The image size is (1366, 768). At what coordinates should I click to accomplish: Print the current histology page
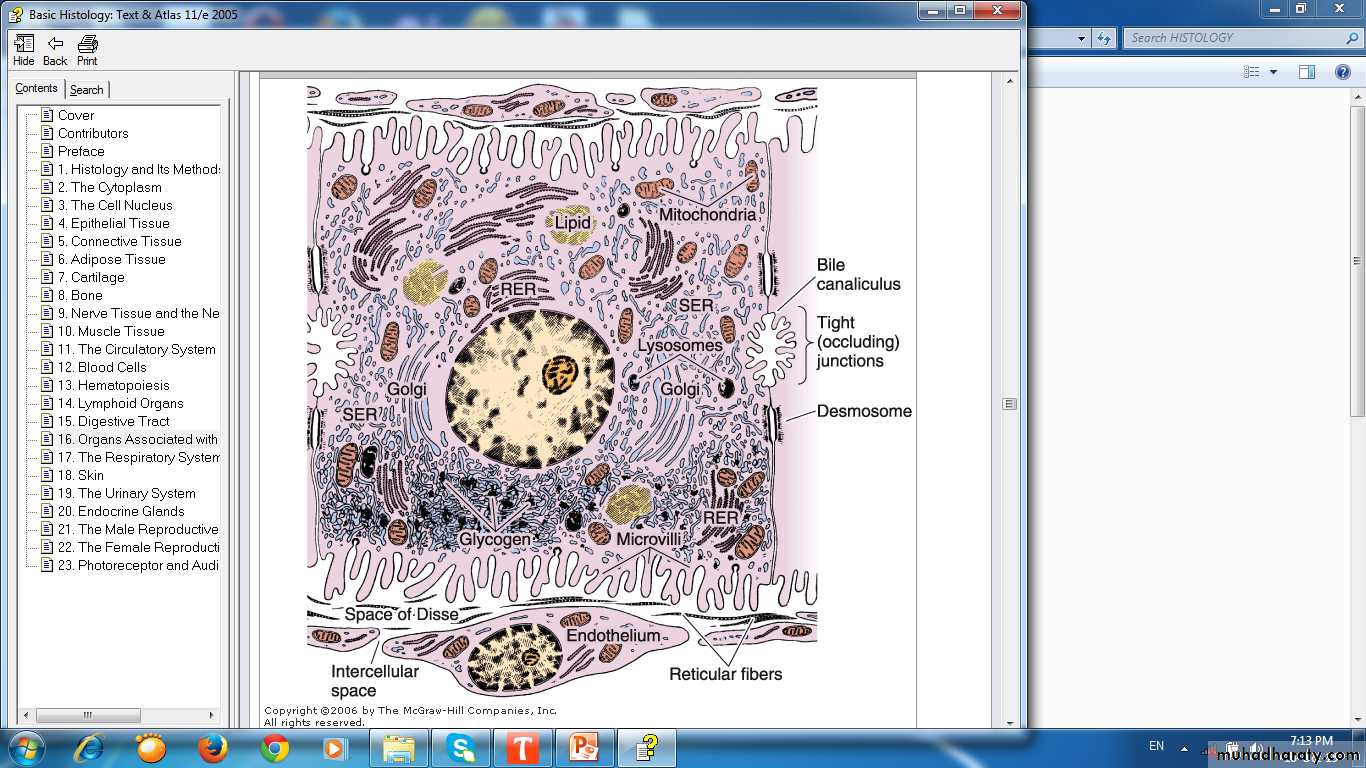pyautogui.click(x=87, y=50)
